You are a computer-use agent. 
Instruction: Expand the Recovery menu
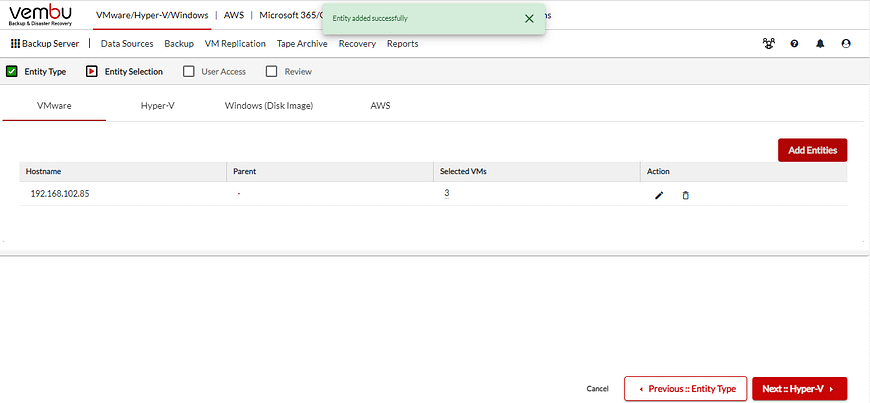coord(357,44)
